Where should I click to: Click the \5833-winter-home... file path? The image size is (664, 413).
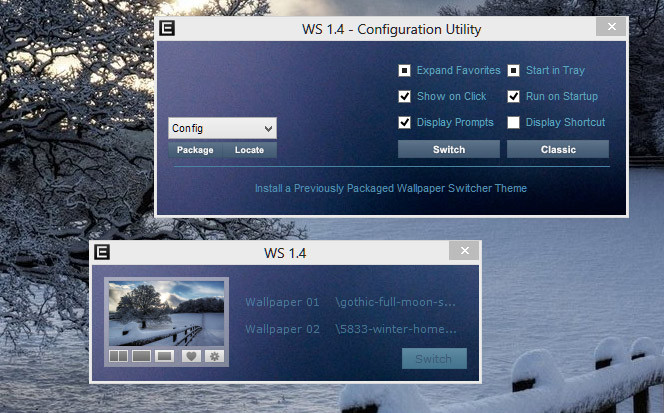396,329
